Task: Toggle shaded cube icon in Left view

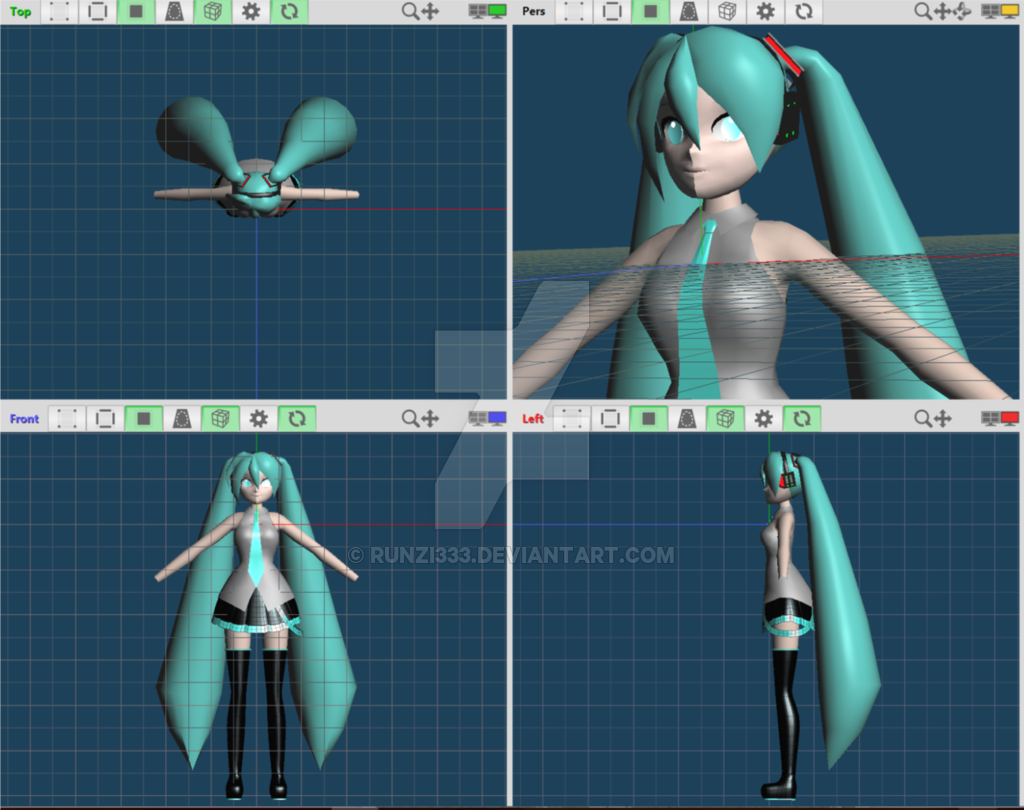Action: [725, 419]
